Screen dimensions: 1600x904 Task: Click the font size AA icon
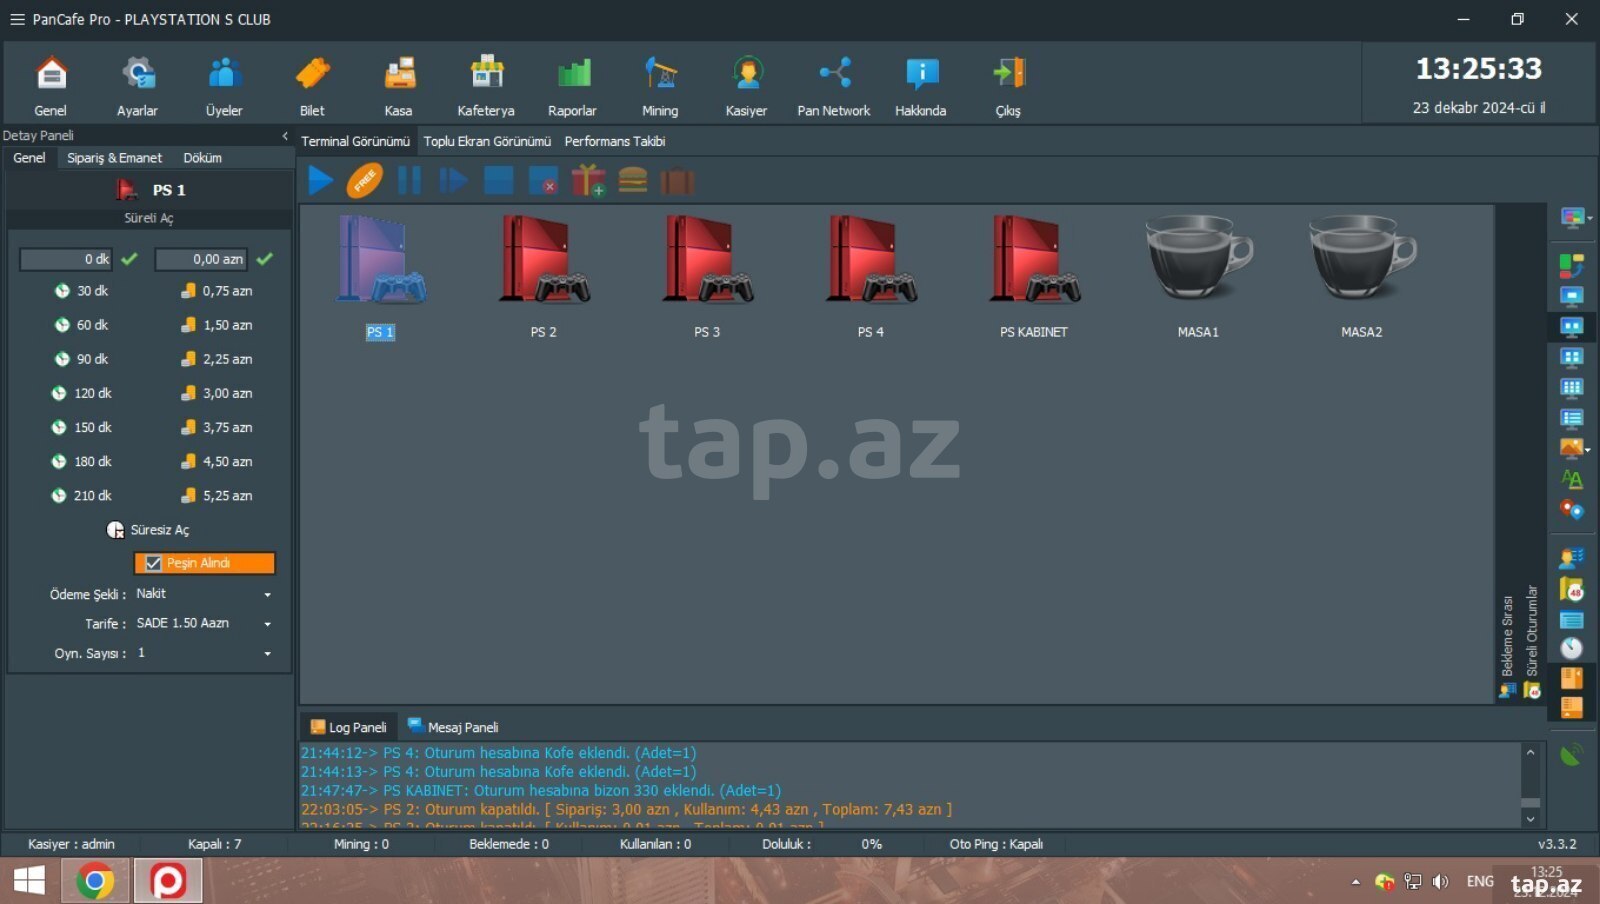pyautogui.click(x=1572, y=479)
